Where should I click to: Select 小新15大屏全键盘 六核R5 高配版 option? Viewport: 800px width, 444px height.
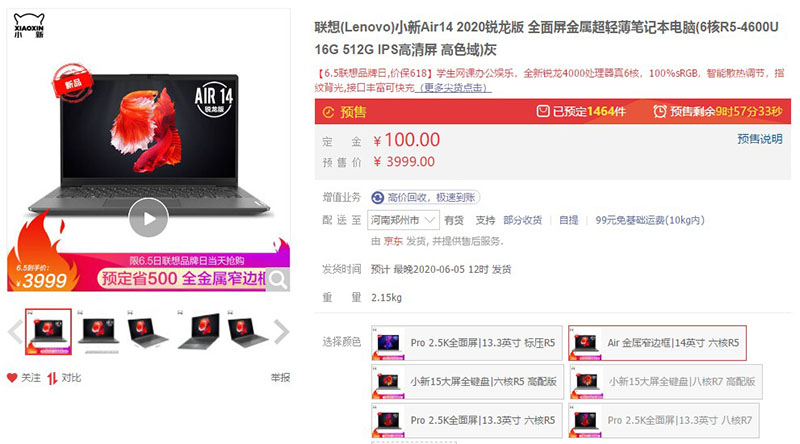[467, 381]
